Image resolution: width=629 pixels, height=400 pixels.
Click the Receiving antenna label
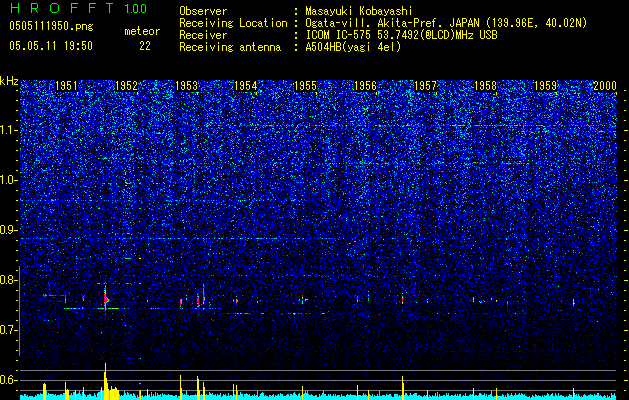pos(230,47)
